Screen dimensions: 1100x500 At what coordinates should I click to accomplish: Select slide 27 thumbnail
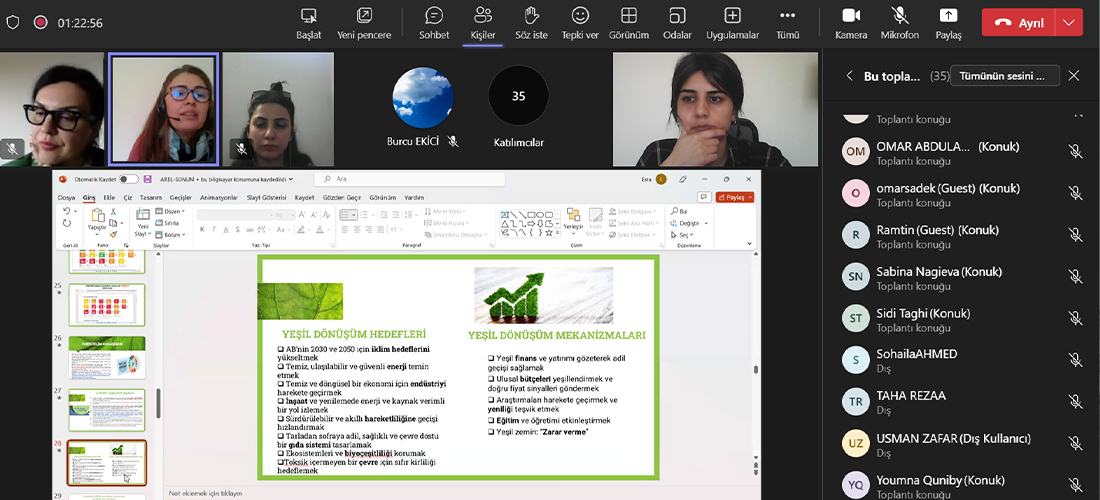click(107, 410)
